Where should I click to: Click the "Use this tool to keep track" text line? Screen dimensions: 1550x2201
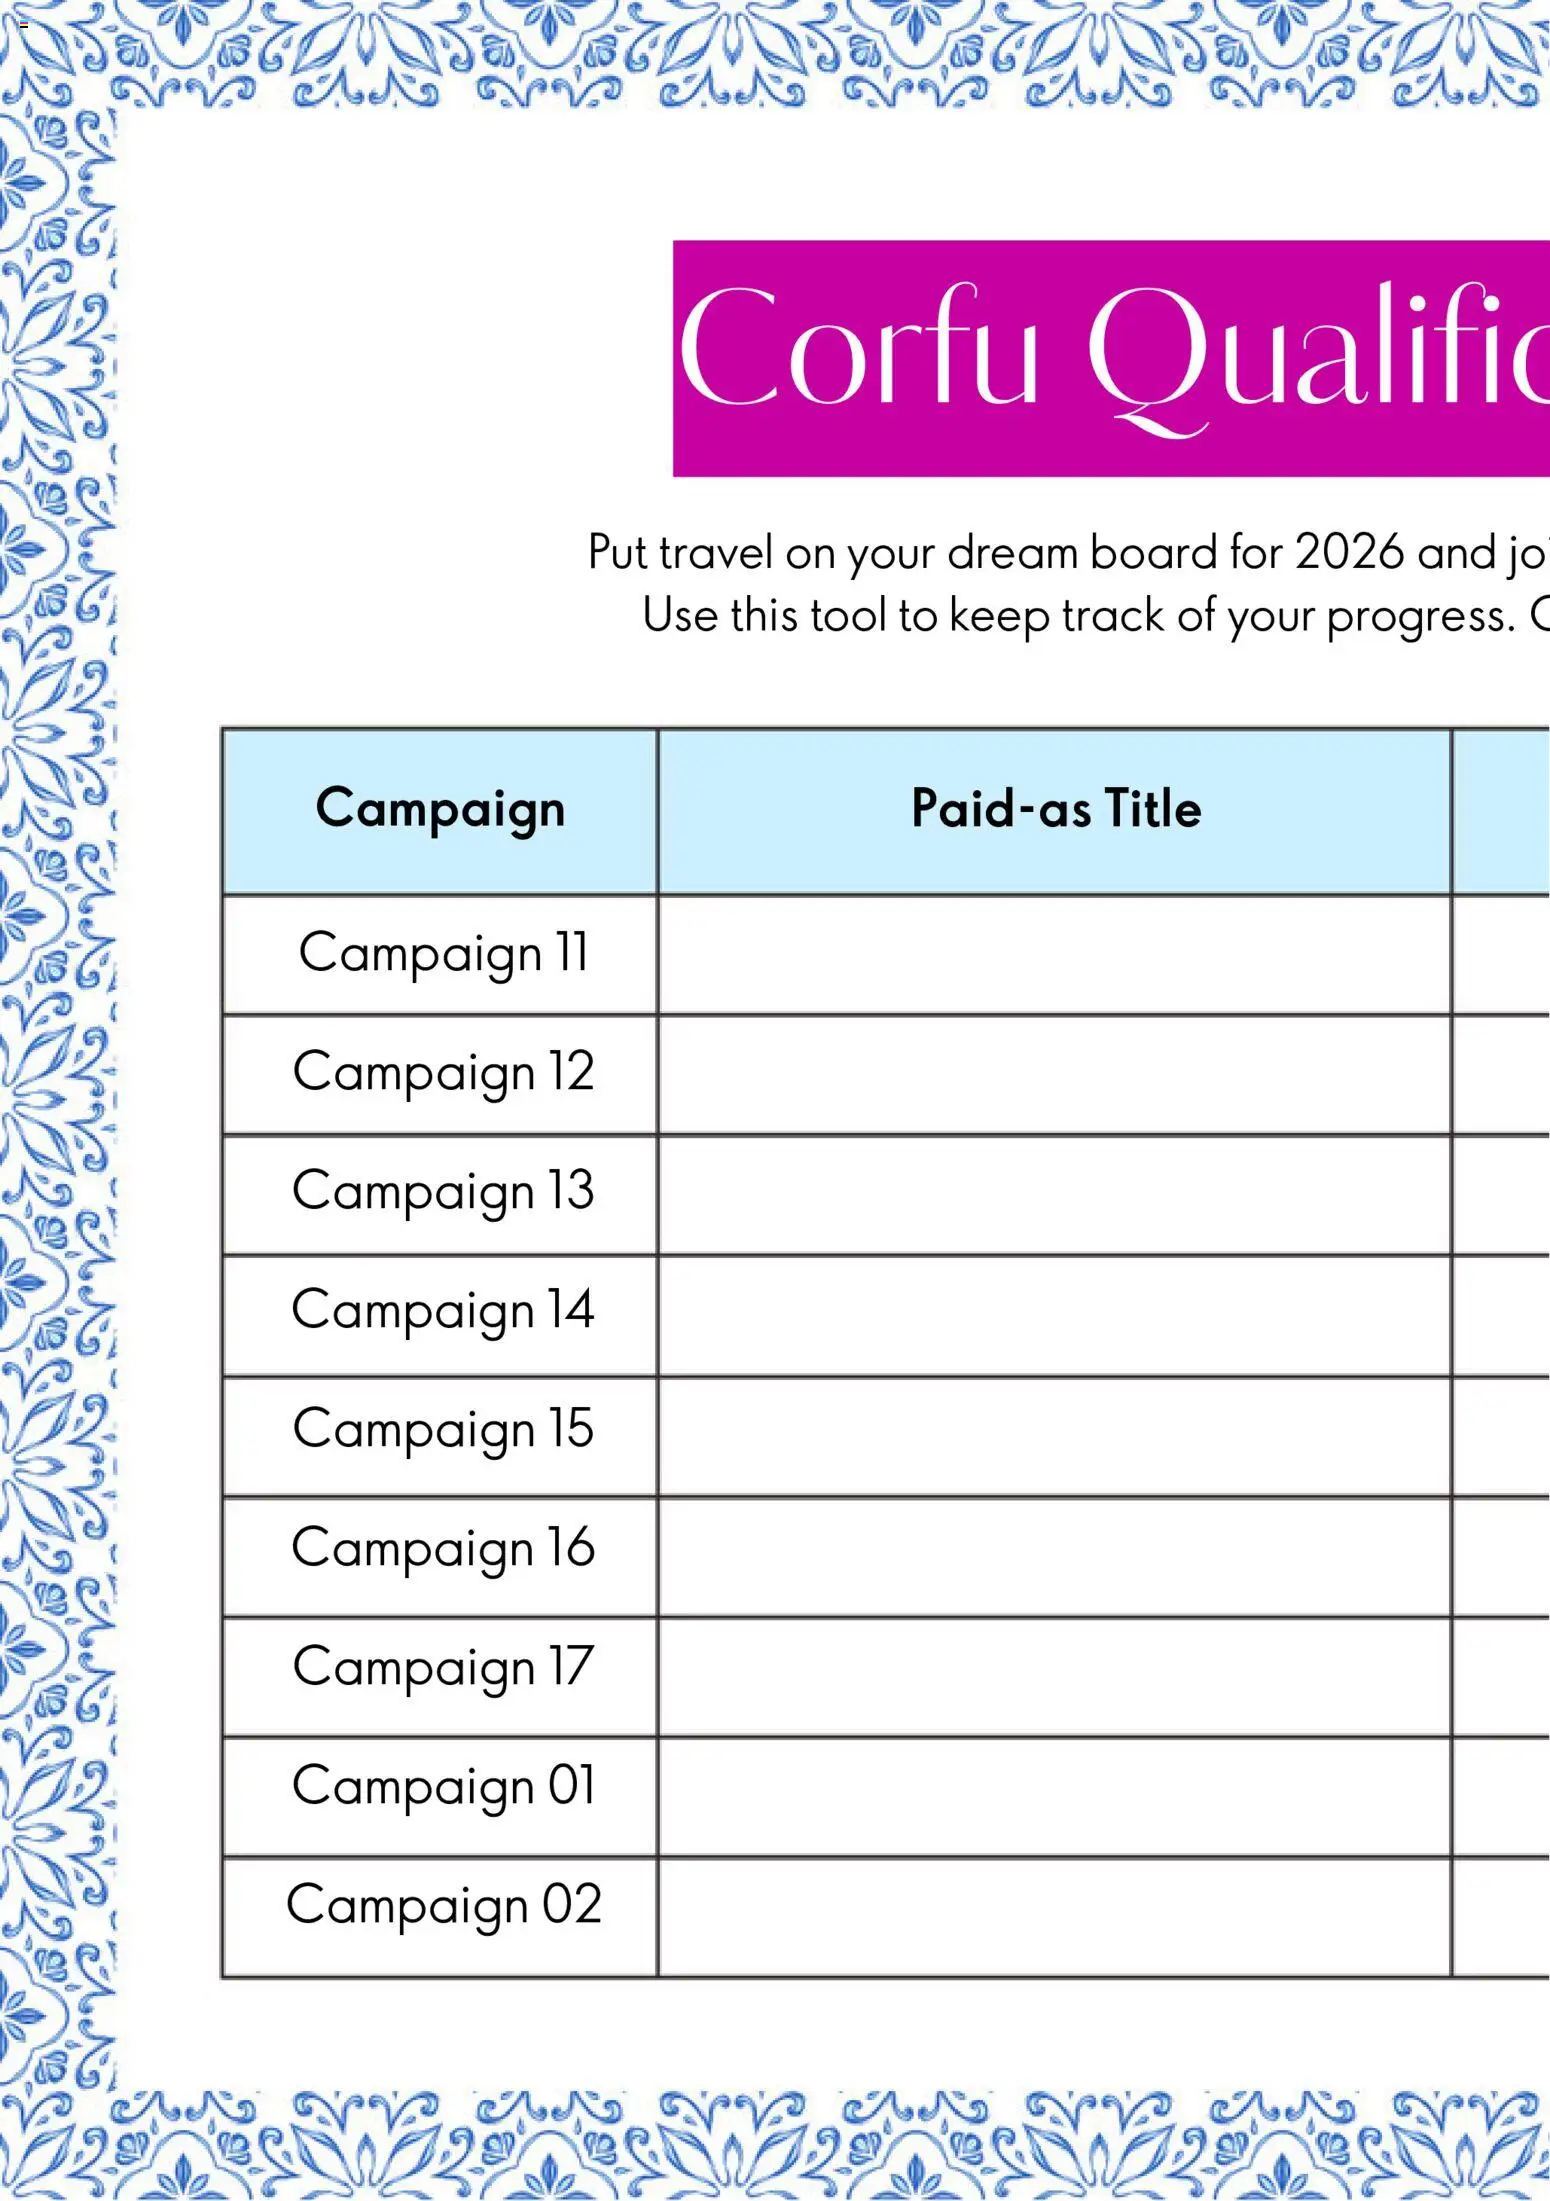tap(1095, 615)
